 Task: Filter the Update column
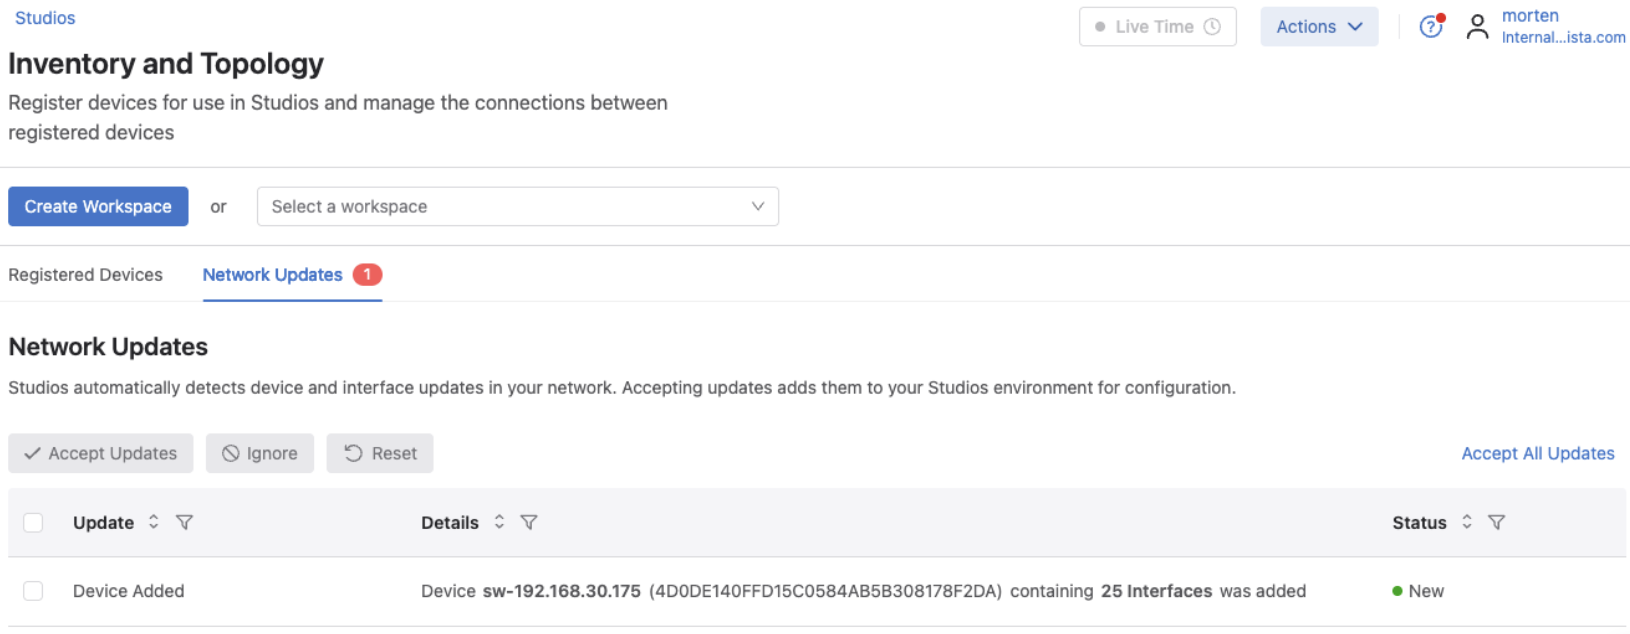184,522
